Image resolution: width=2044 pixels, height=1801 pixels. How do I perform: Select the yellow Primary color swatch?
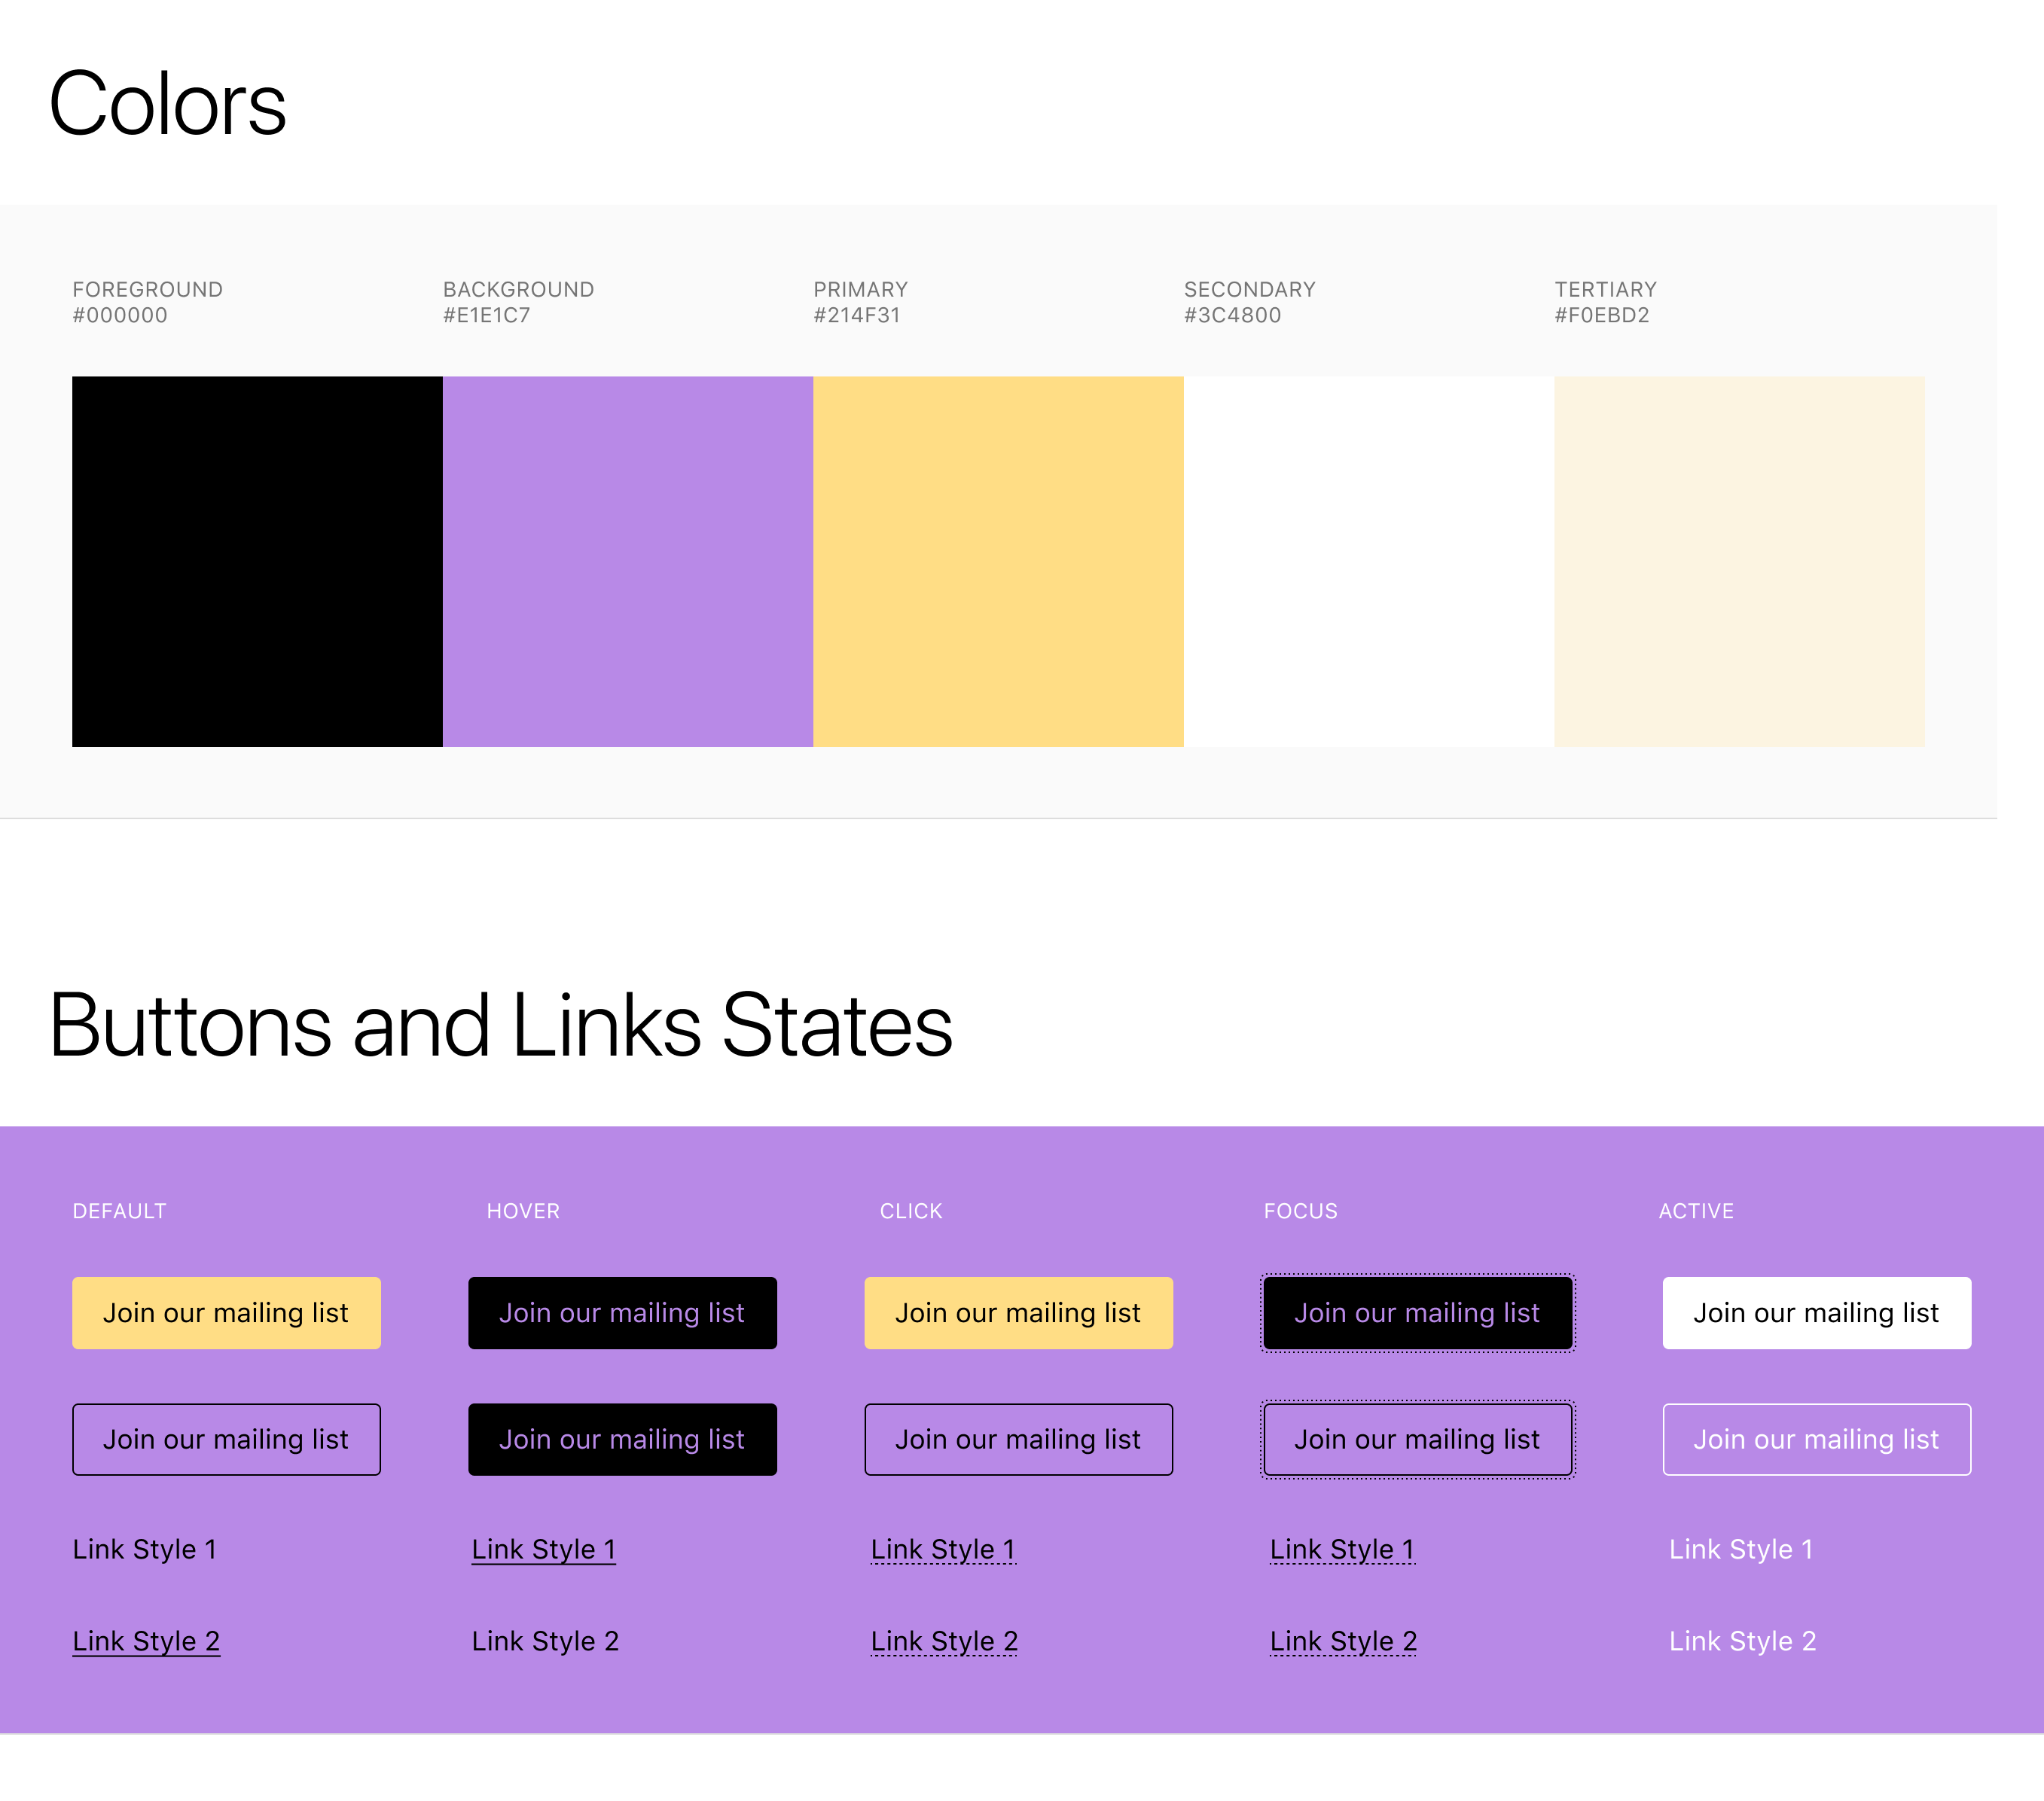(x=998, y=560)
